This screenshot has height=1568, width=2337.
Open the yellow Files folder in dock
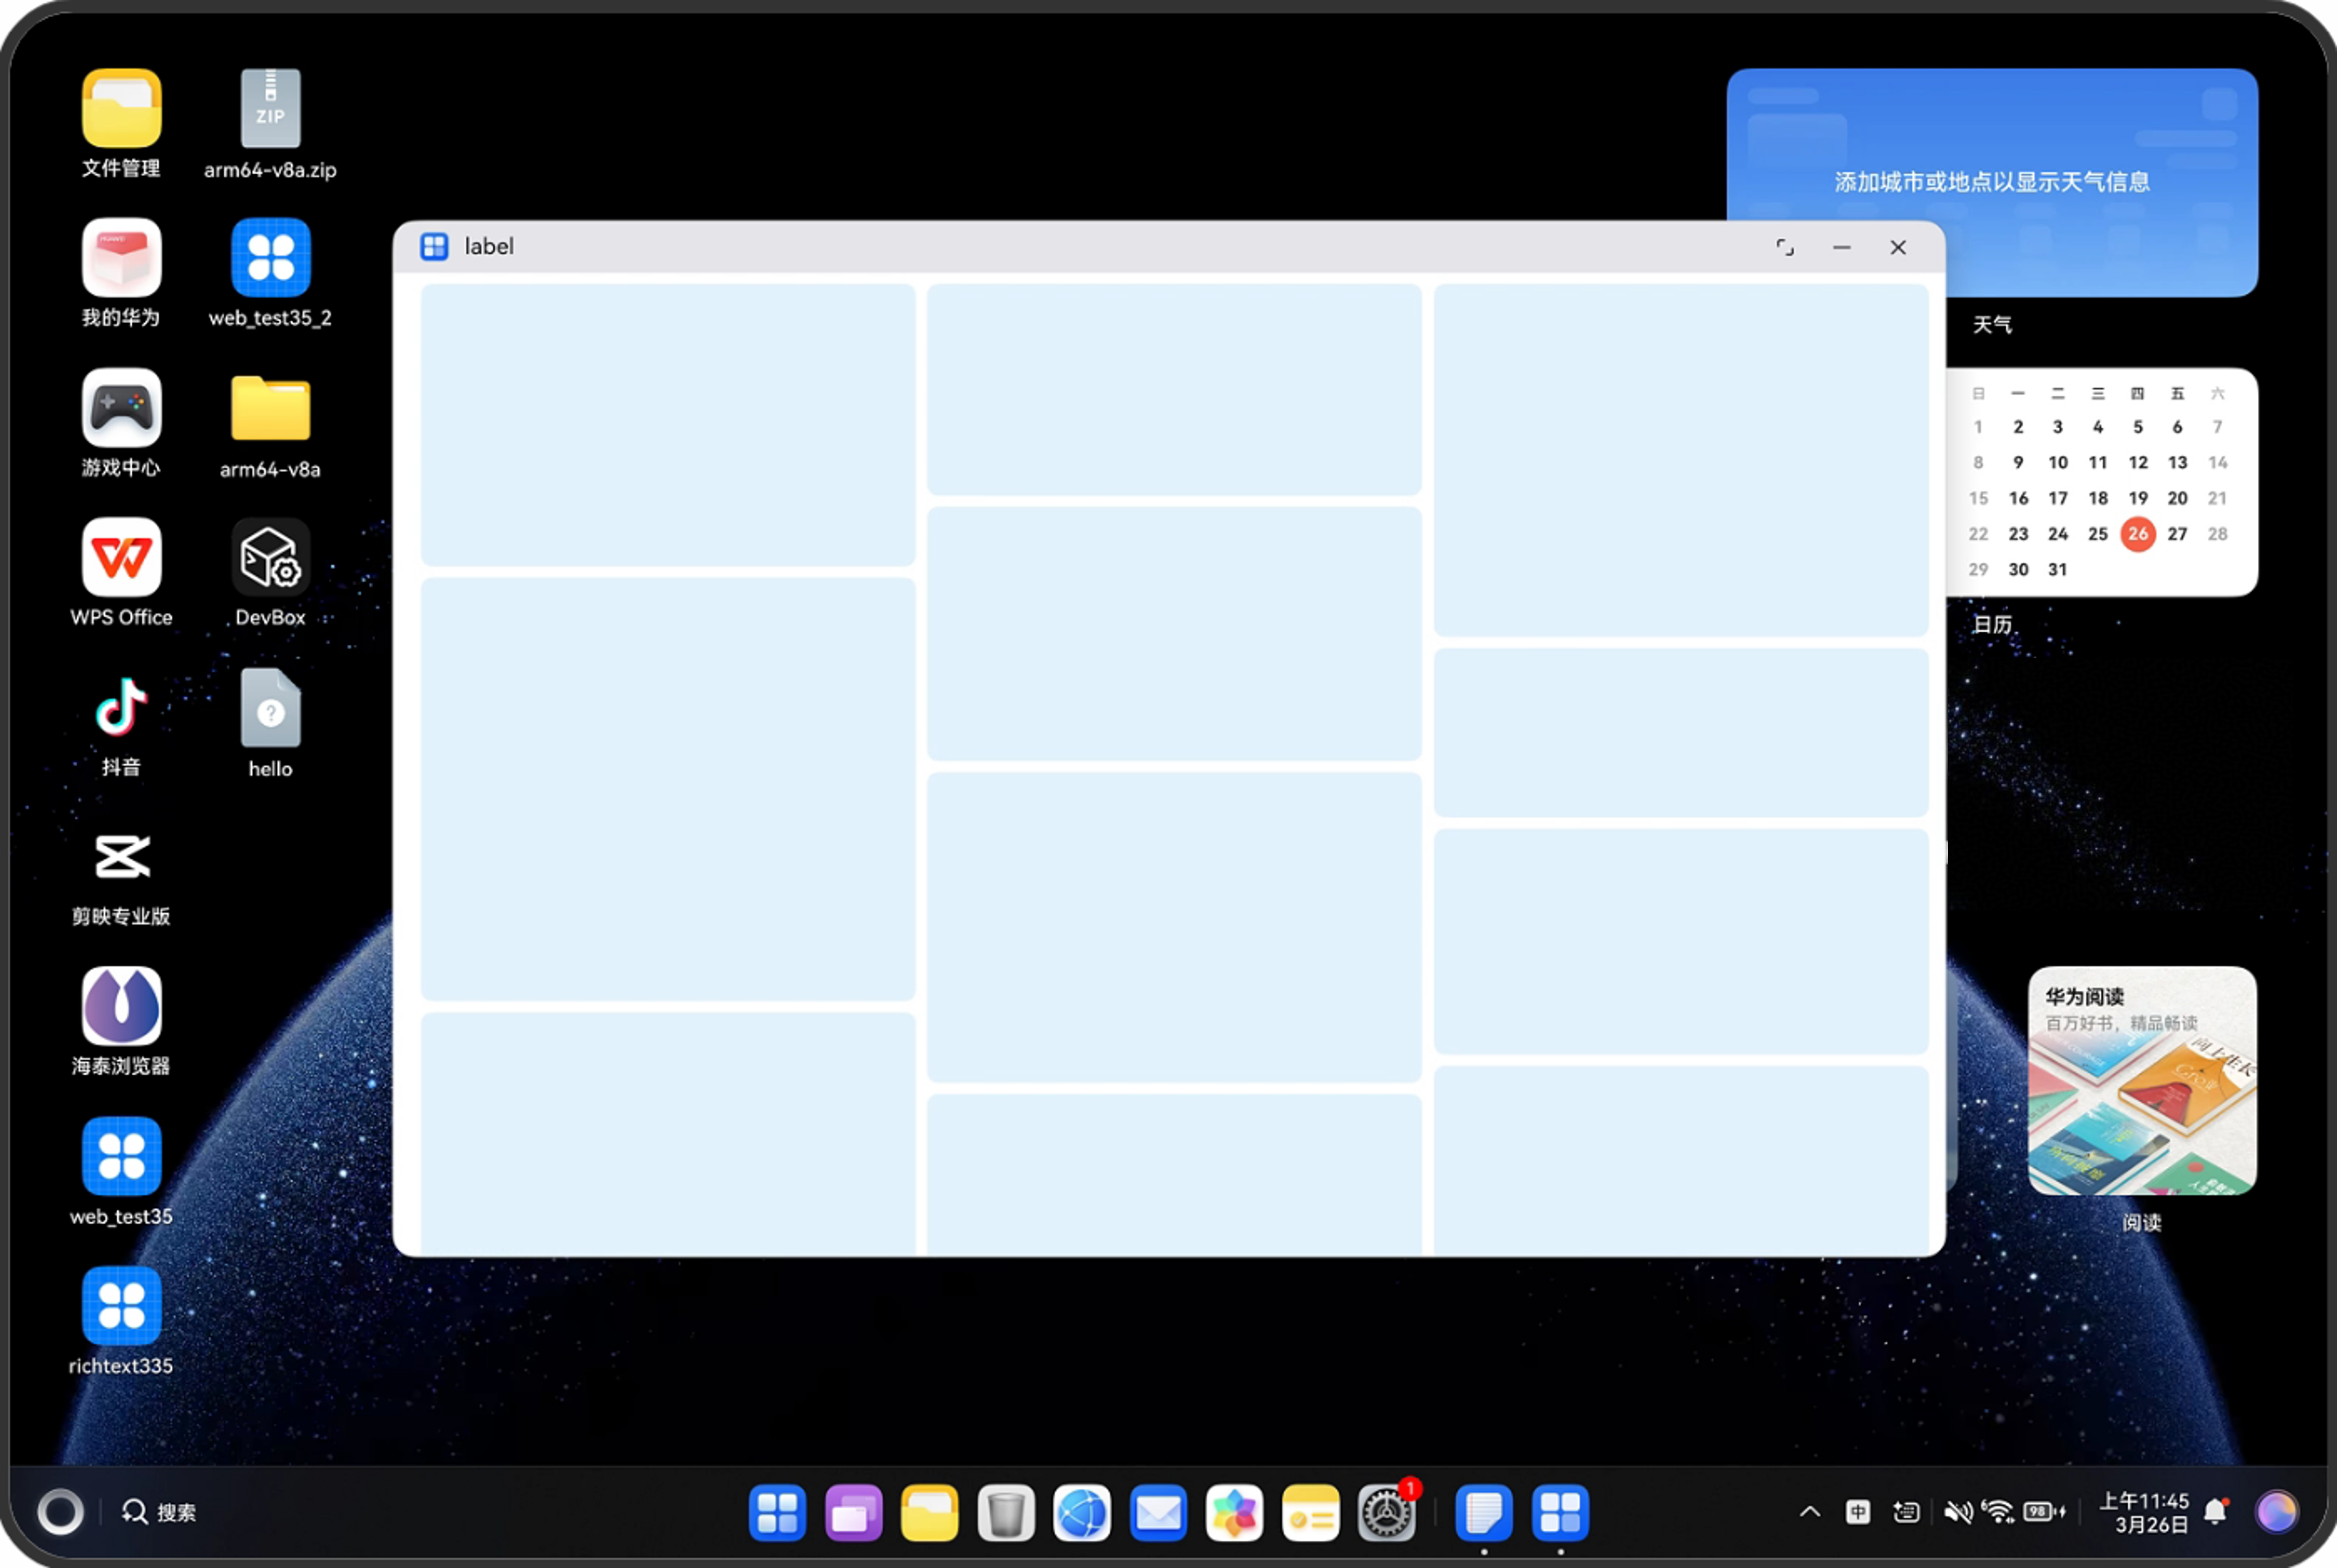click(929, 1512)
